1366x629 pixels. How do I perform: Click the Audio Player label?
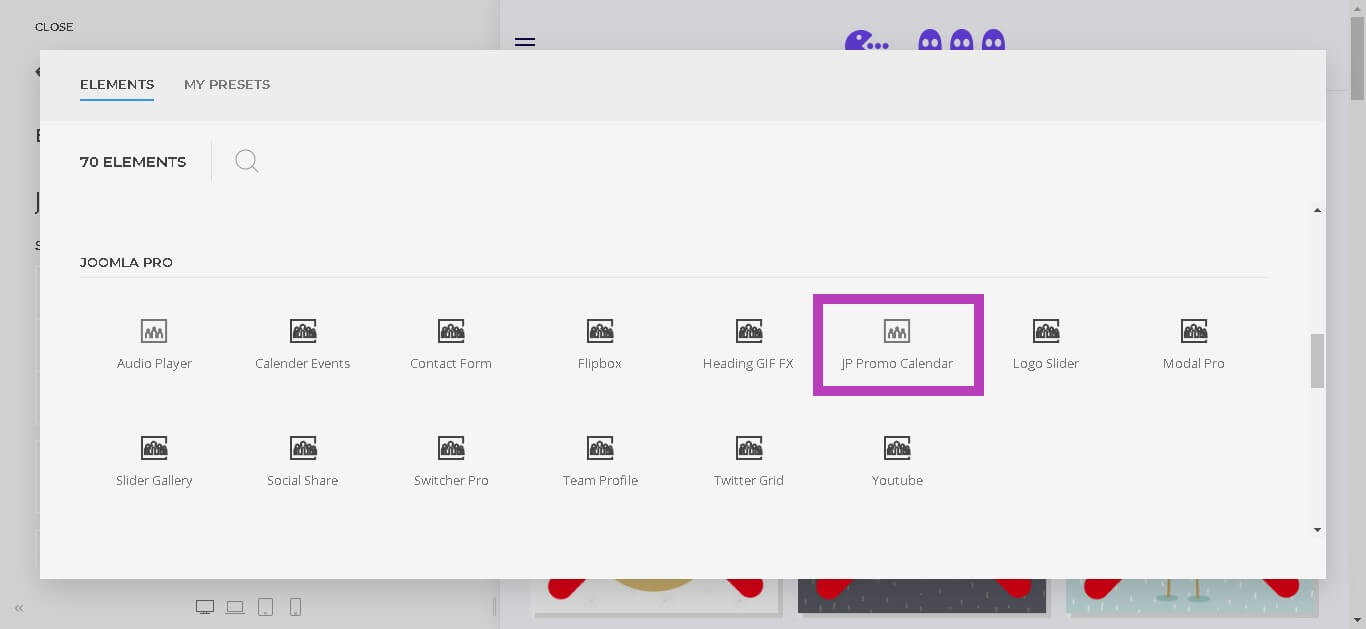point(154,364)
